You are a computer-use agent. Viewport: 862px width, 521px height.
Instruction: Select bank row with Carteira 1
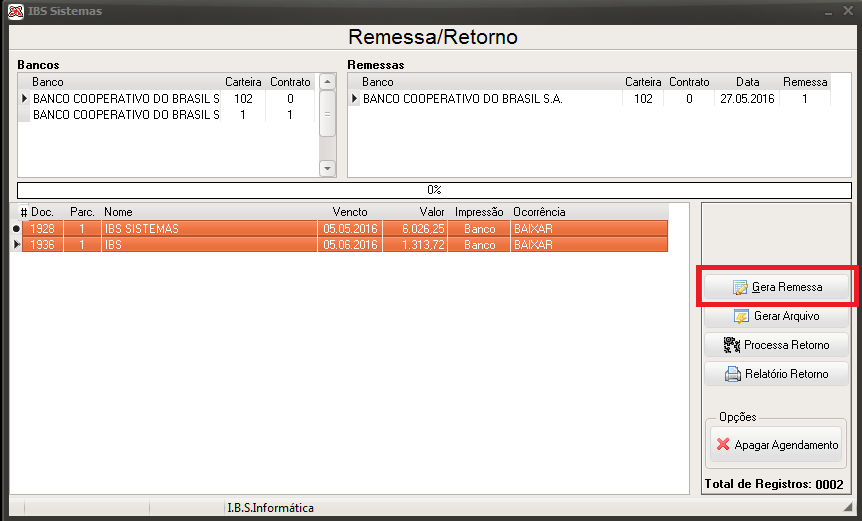coord(169,115)
